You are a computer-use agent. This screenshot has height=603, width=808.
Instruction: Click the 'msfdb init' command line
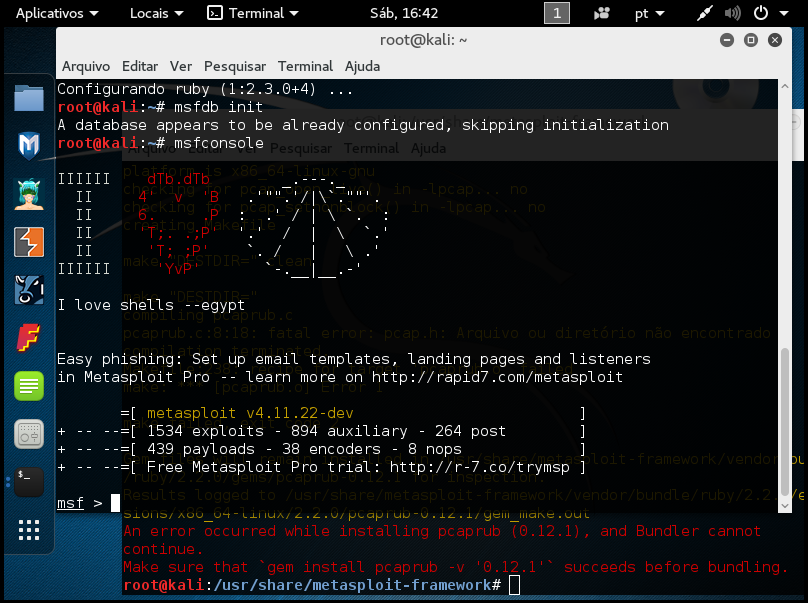point(218,107)
